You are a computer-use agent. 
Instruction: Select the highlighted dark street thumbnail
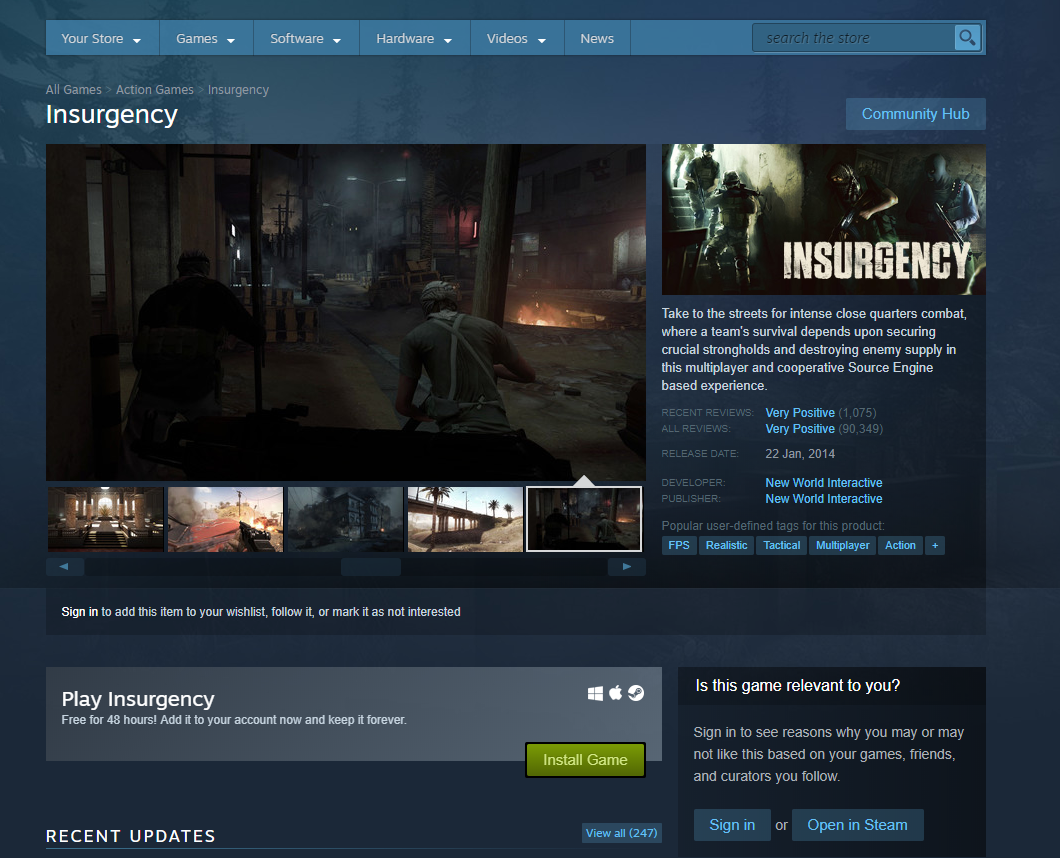pyautogui.click(x=584, y=519)
